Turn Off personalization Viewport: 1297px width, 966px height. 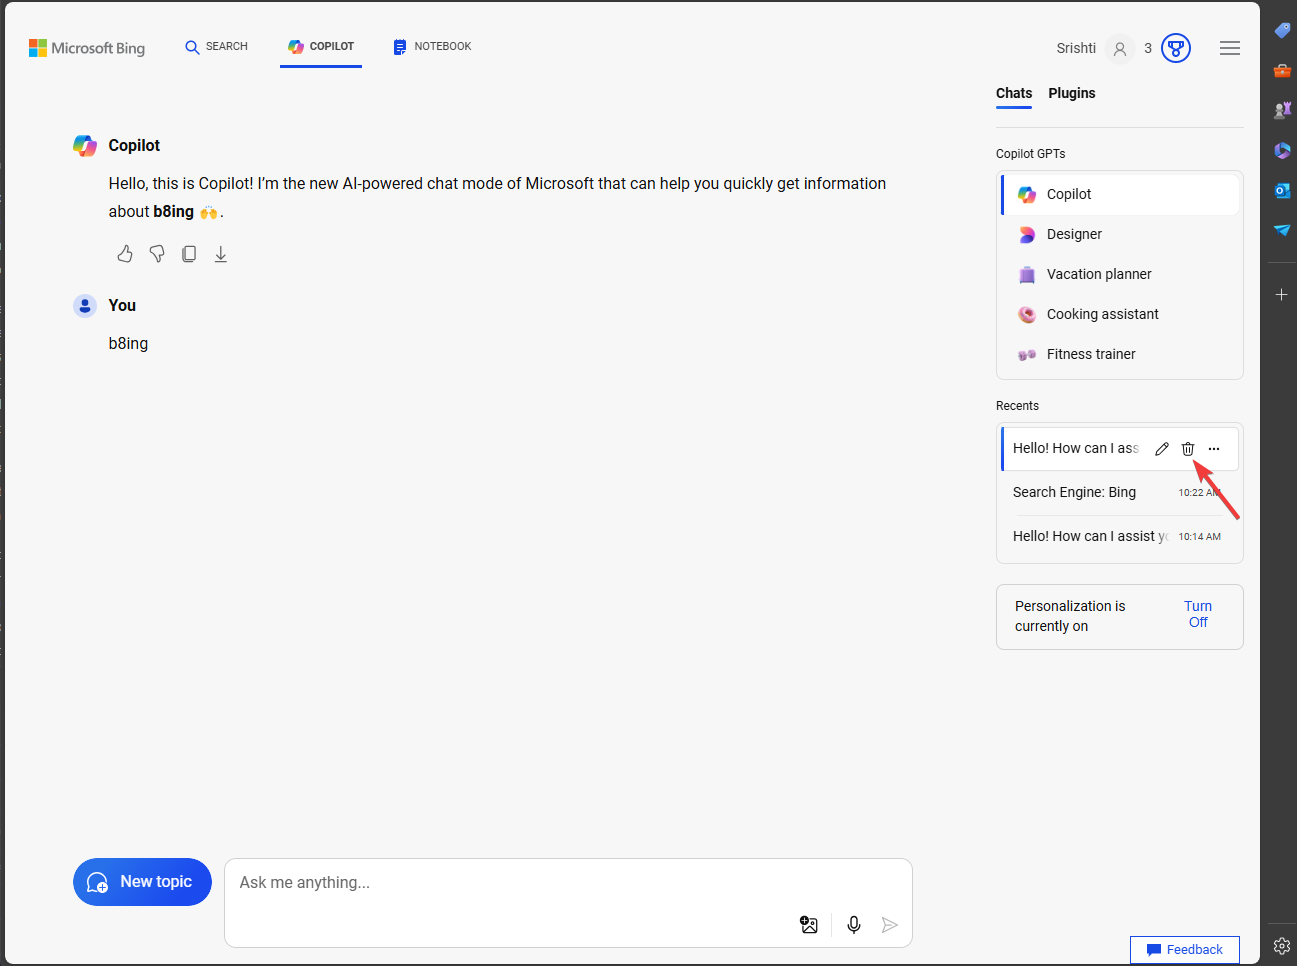[x=1198, y=614]
